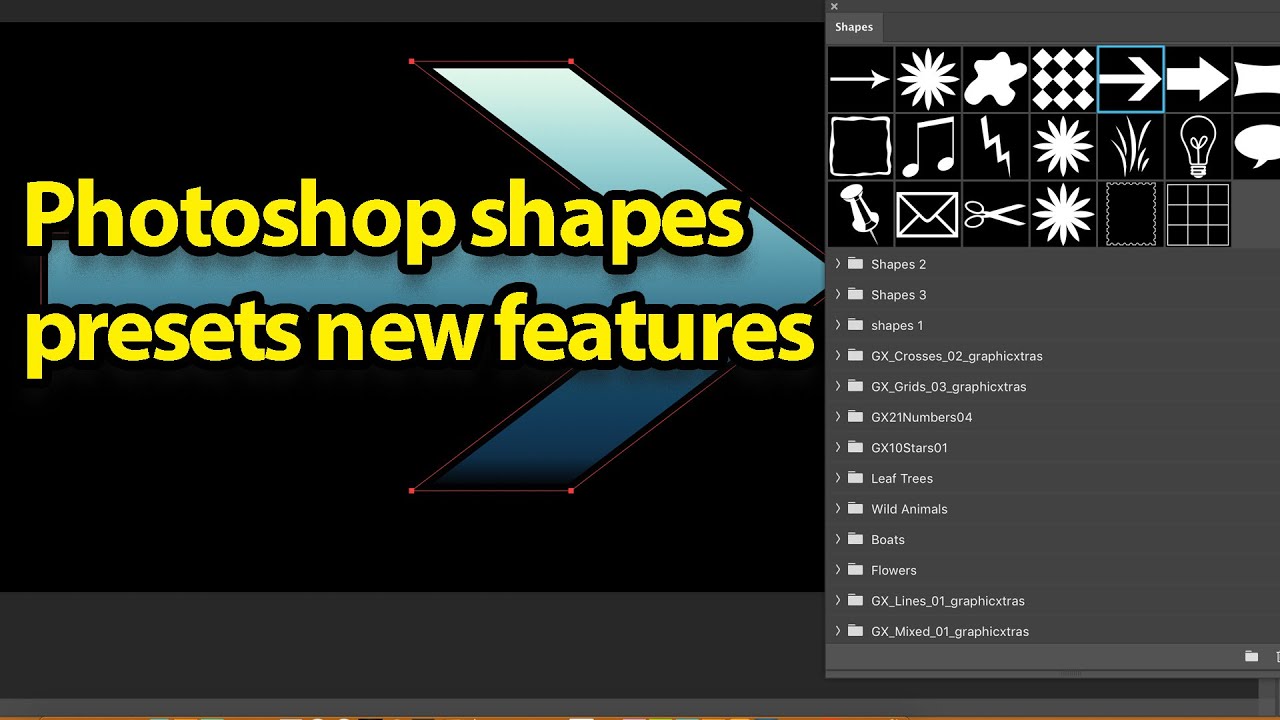Select the Boats folder name

coord(888,540)
